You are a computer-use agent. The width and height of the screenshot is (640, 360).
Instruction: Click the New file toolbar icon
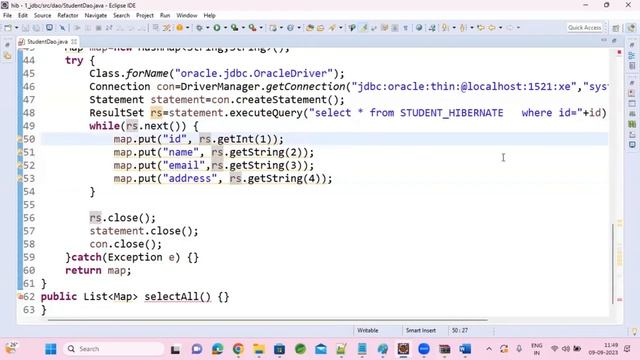8,28
